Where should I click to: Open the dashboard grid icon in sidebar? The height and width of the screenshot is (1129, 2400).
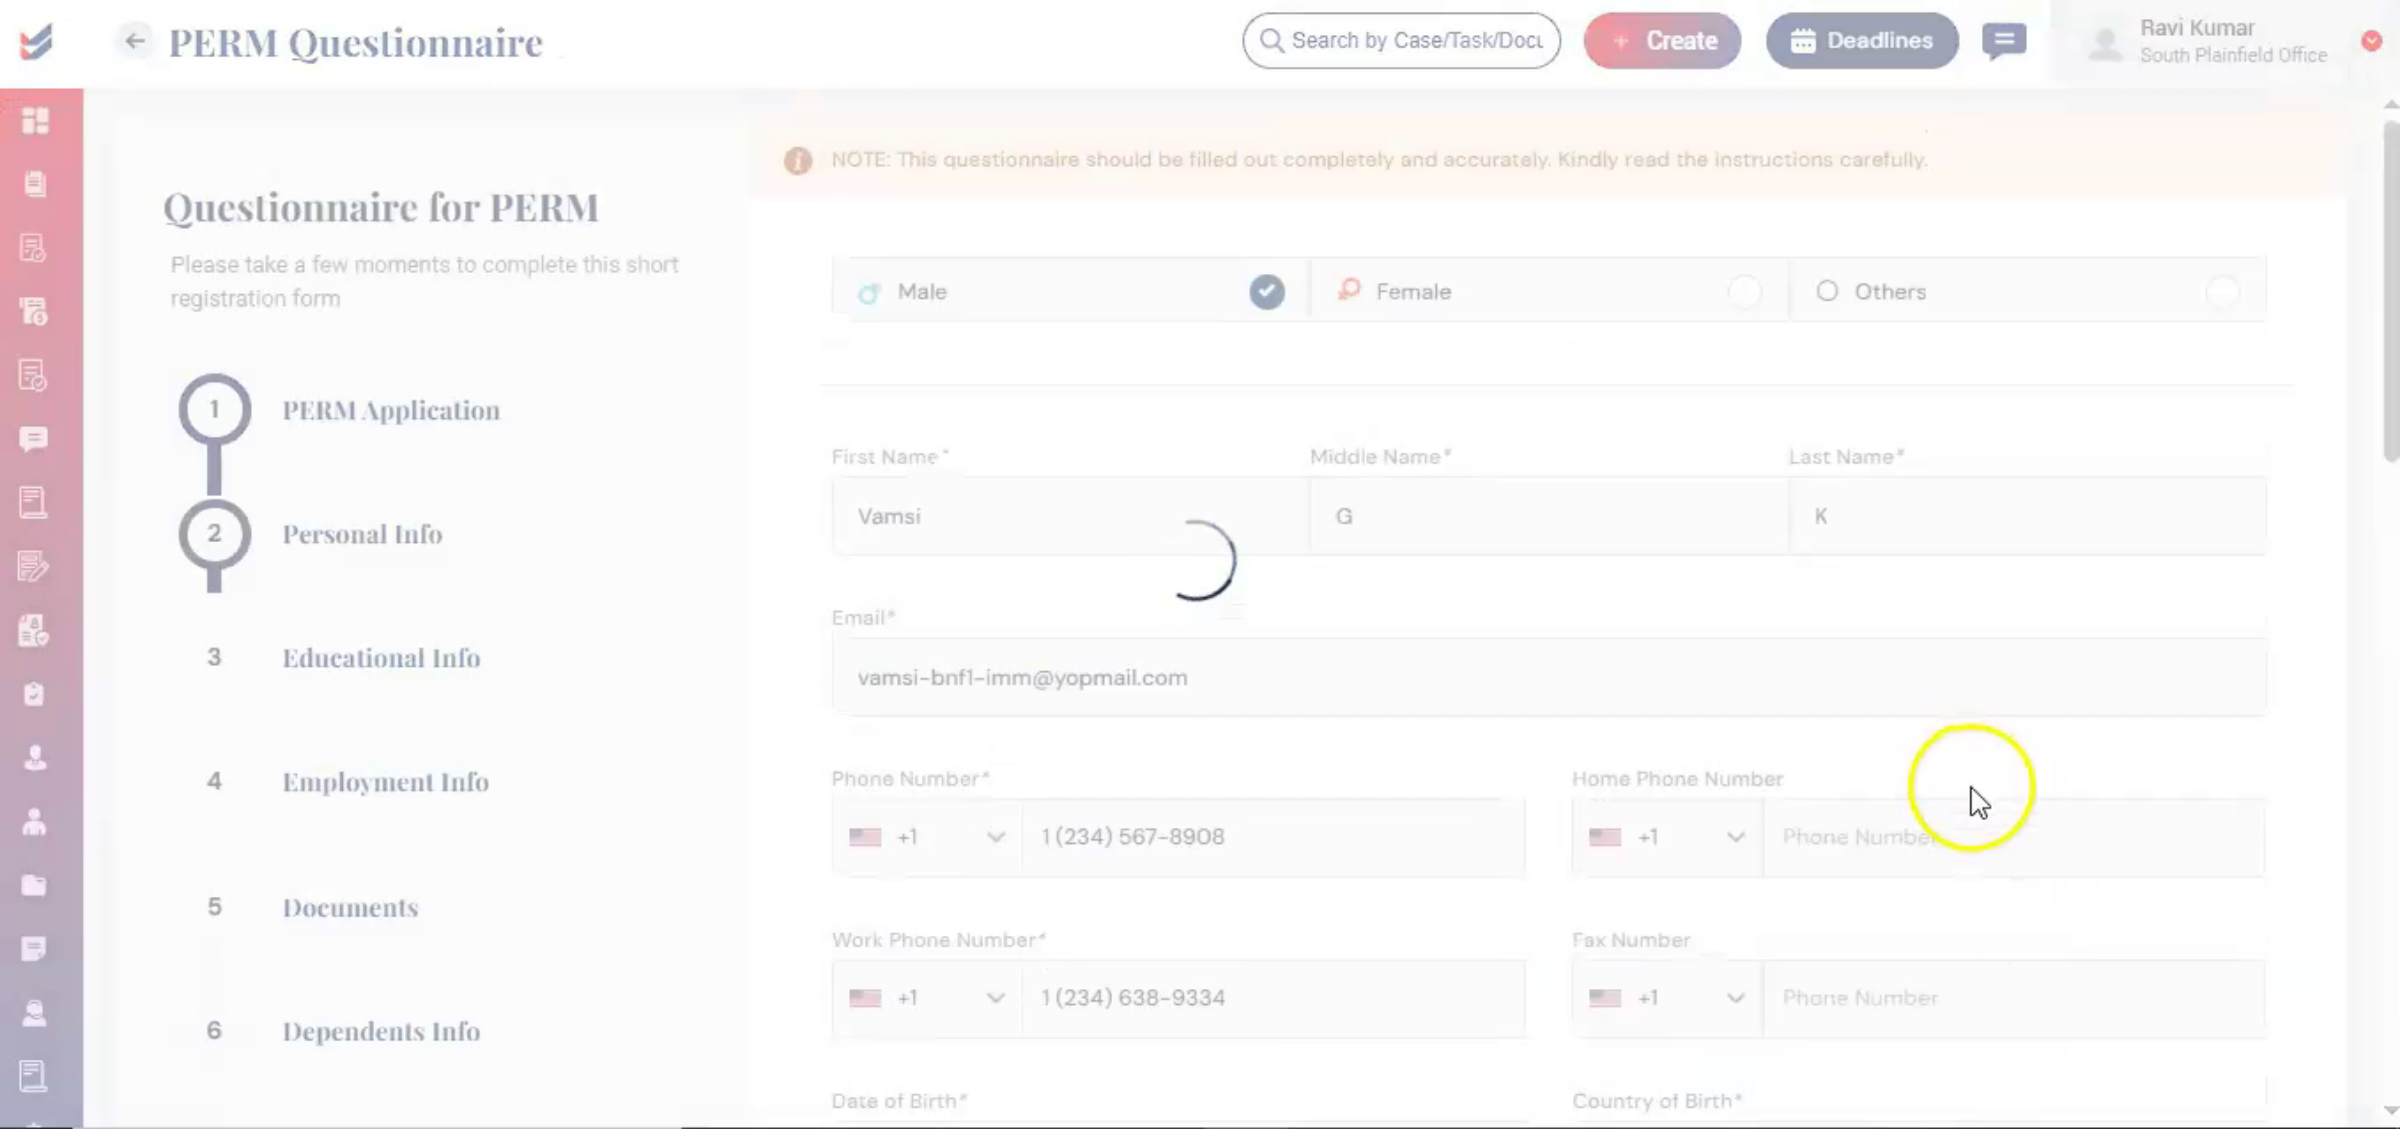click(x=35, y=121)
